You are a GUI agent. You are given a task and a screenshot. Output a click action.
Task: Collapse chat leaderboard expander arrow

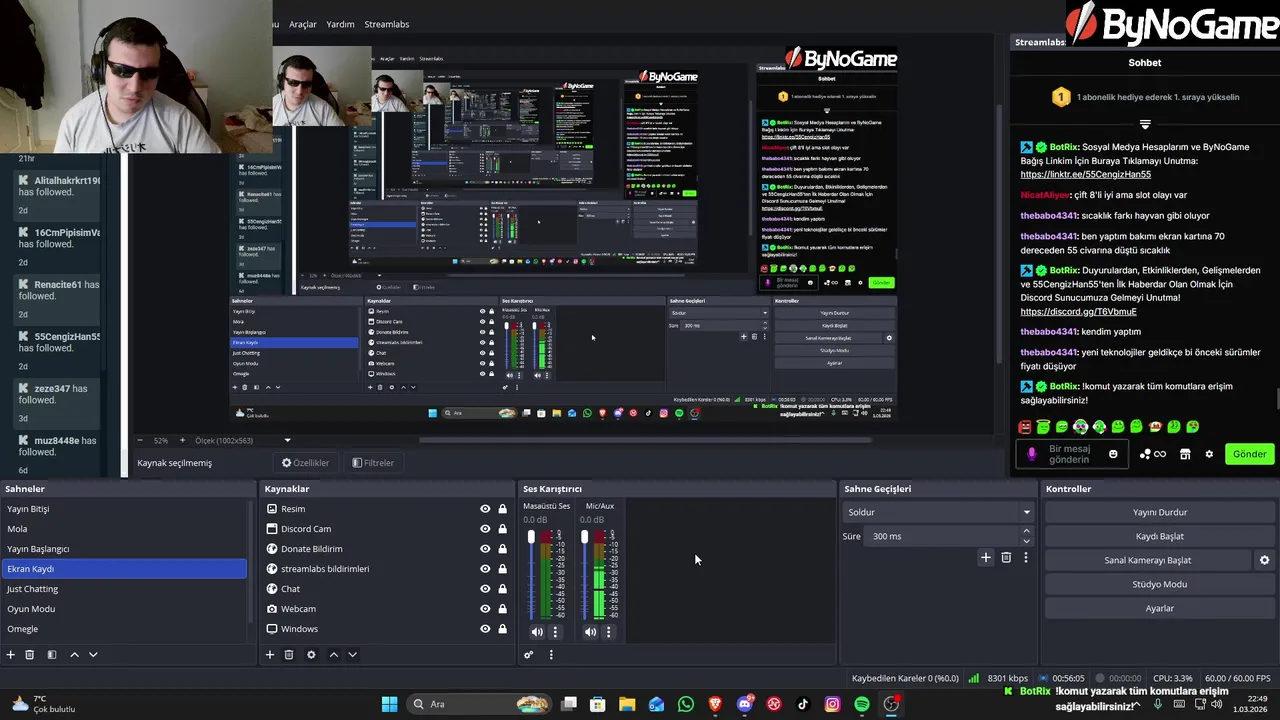tap(1145, 125)
